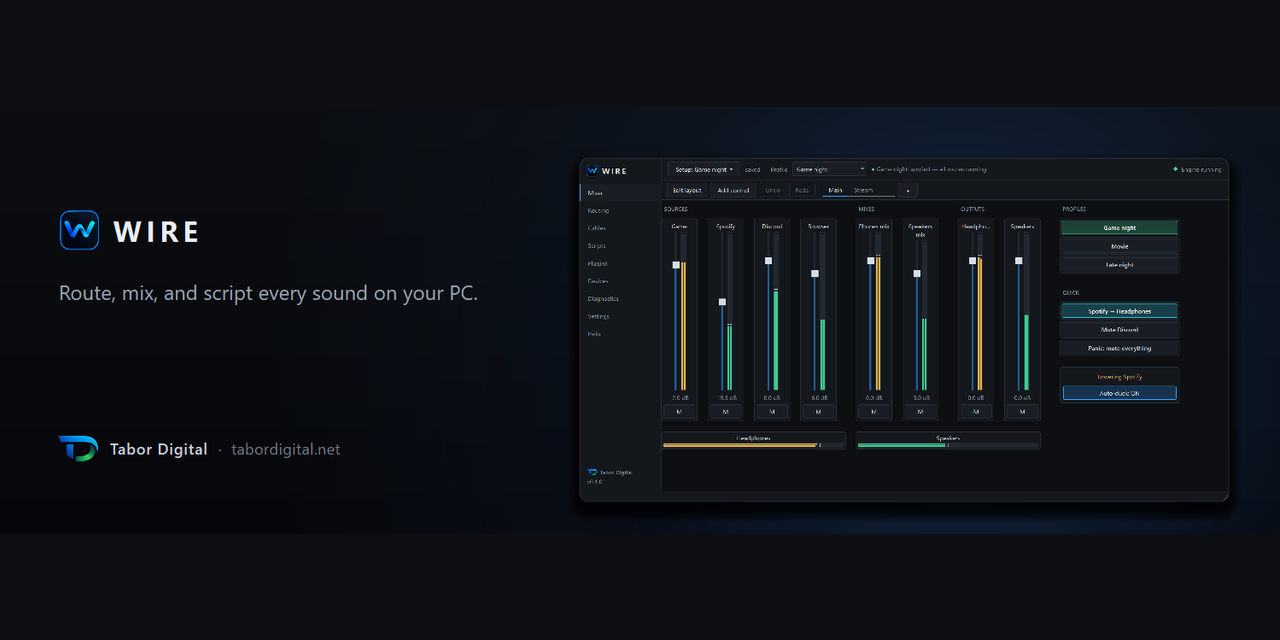Click the Tabor Digital logo beside tabordigital.net

[x=78, y=449]
